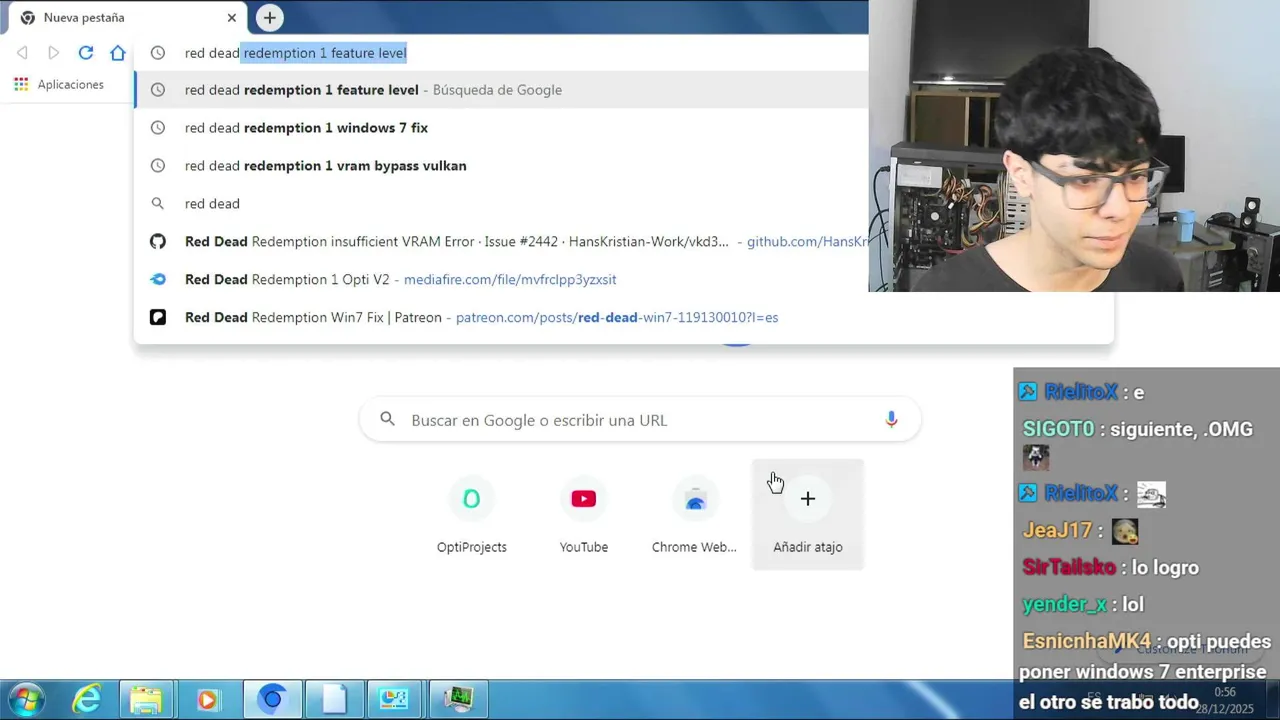The width and height of the screenshot is (1280, 720).
Task: Click the magnifier icon beside 'red dead'
Action: tap(157, 204)
